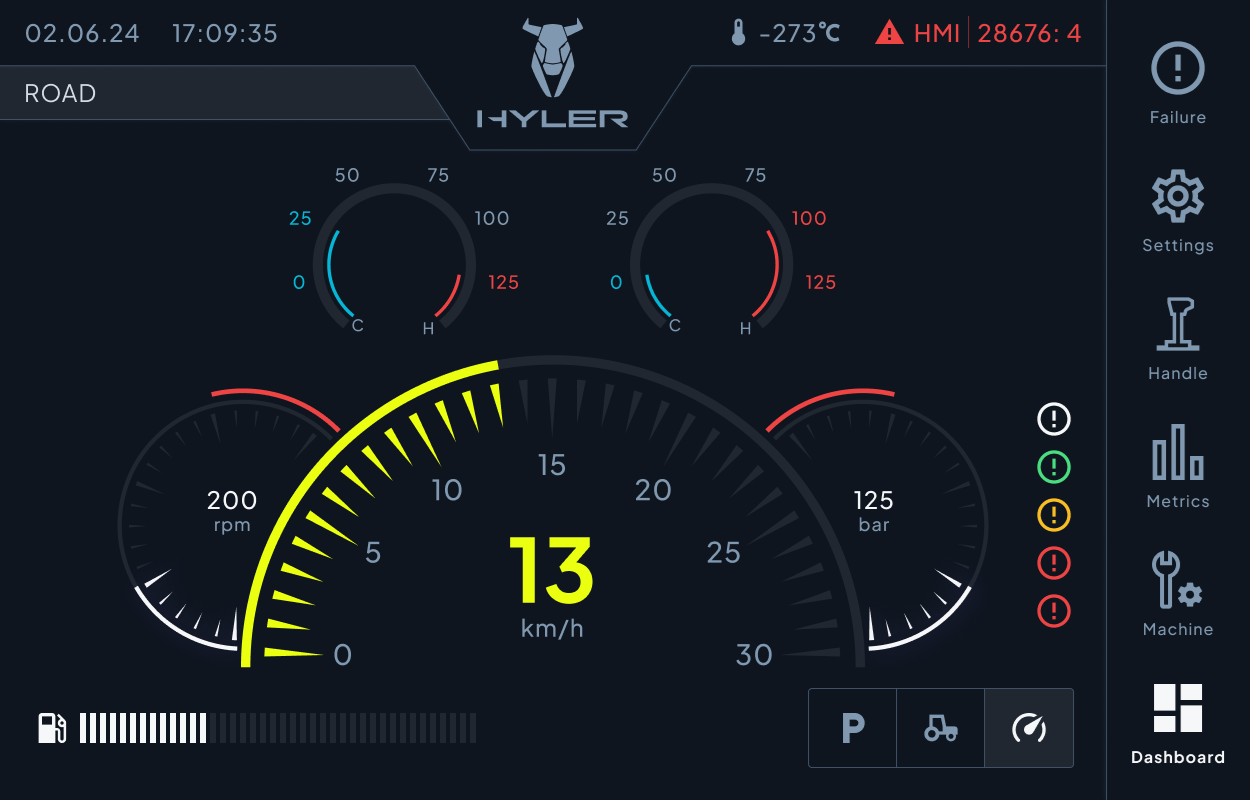Open the Machine wrench icon
This screenshot has width=1250, height=800.
point(1176,580)
